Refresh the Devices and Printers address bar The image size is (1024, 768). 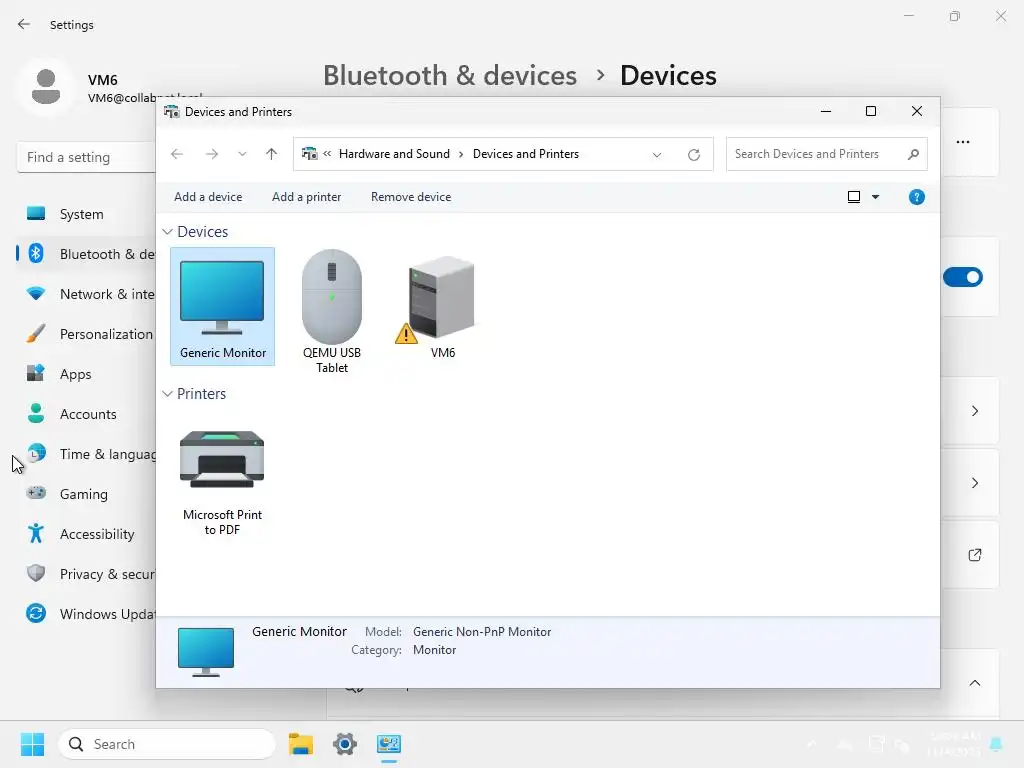click(694, 154)
